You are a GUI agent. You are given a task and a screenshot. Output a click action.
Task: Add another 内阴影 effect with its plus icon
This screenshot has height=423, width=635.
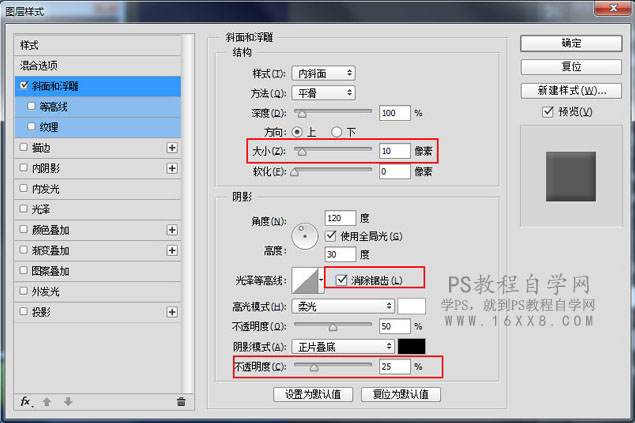pyautogui.click(x=172, y=168)
